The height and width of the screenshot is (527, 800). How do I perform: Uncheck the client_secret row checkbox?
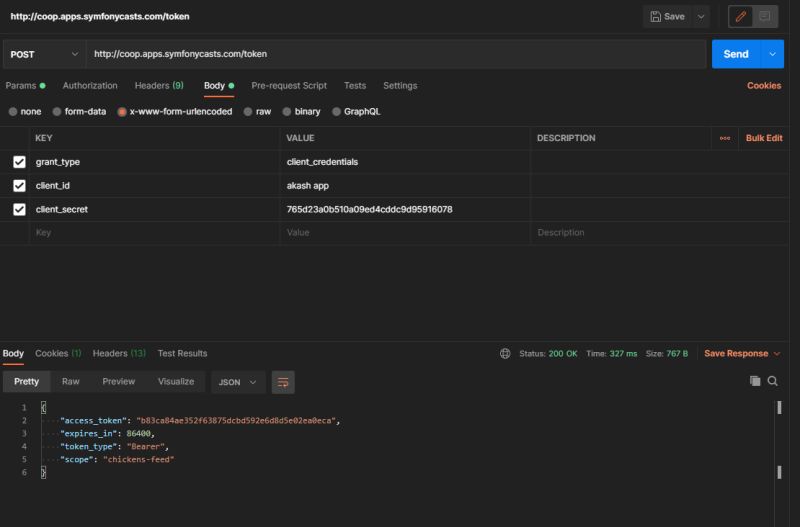19,210
